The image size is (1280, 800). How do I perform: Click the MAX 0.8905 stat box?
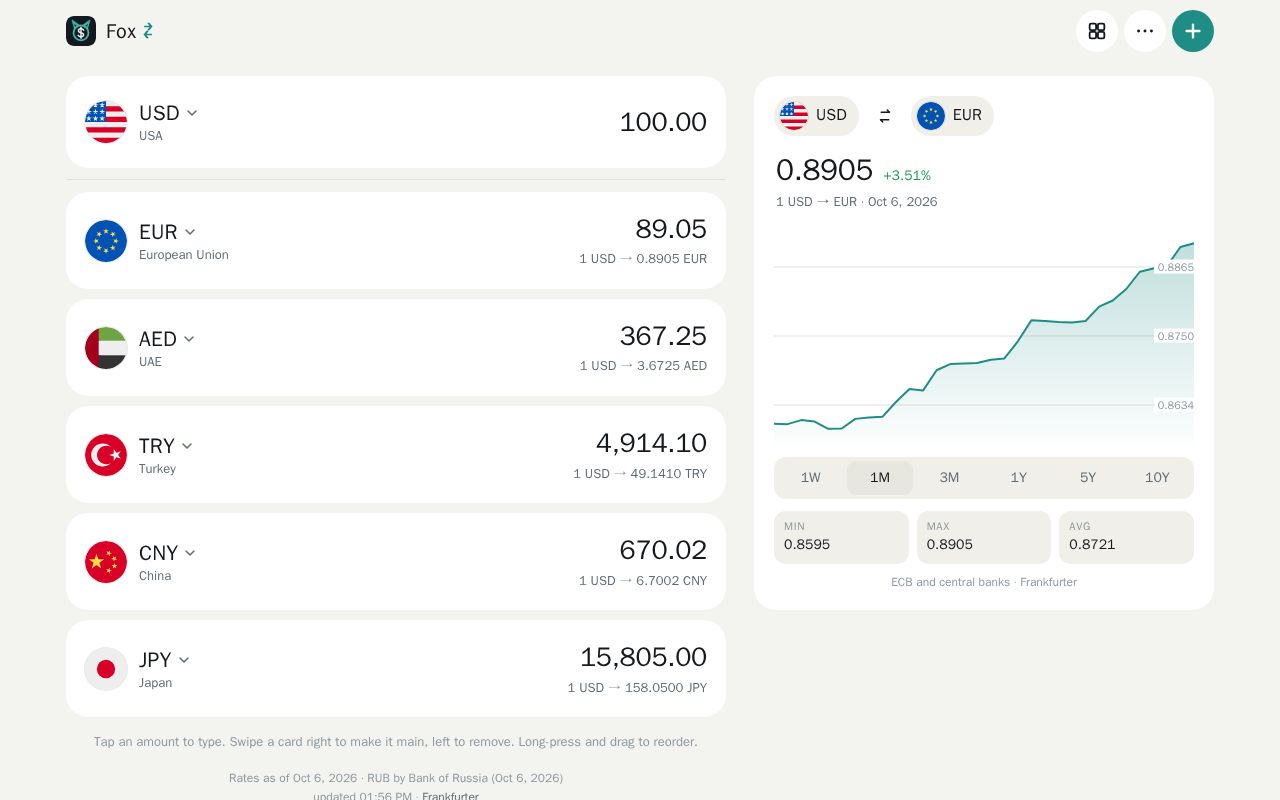984,537
